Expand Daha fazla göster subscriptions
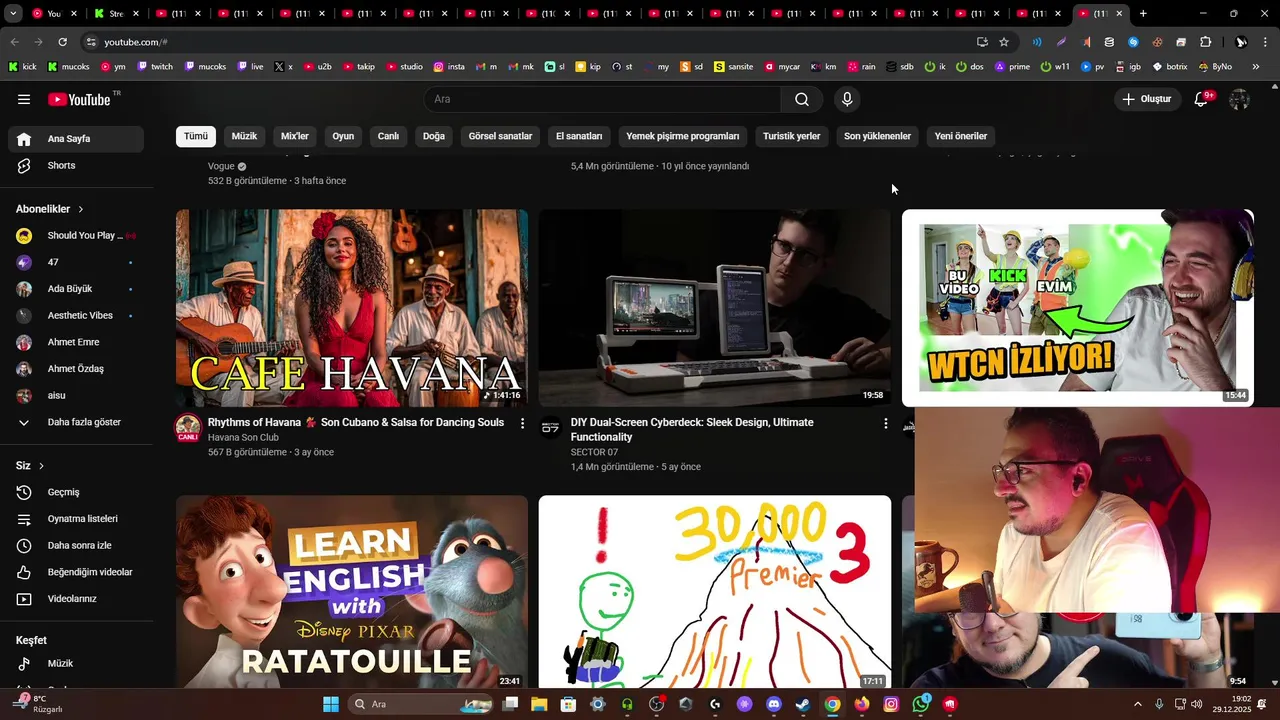This screenshot has height=720, width=1280. point(76,422)
